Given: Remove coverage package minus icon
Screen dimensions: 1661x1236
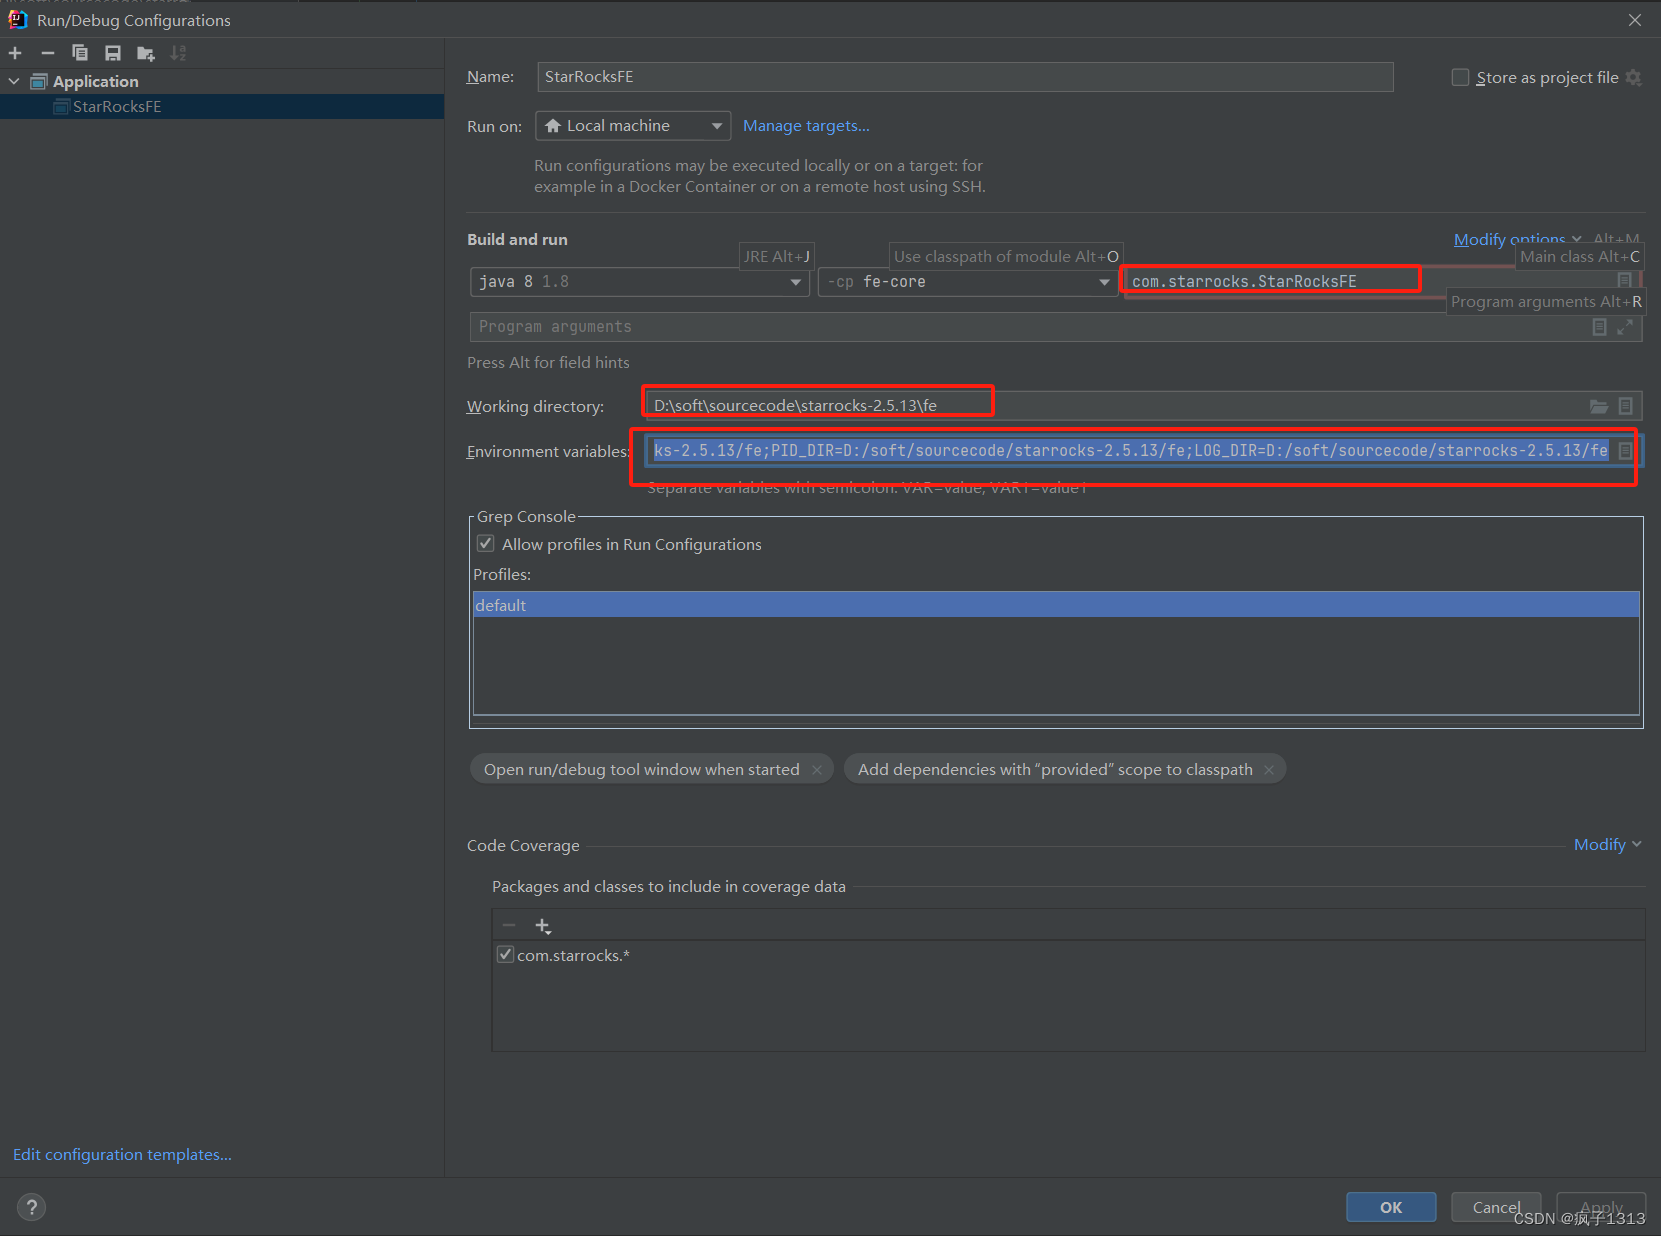Looking at the screenshot, I should pyautogui.click(x=509, y=925).
